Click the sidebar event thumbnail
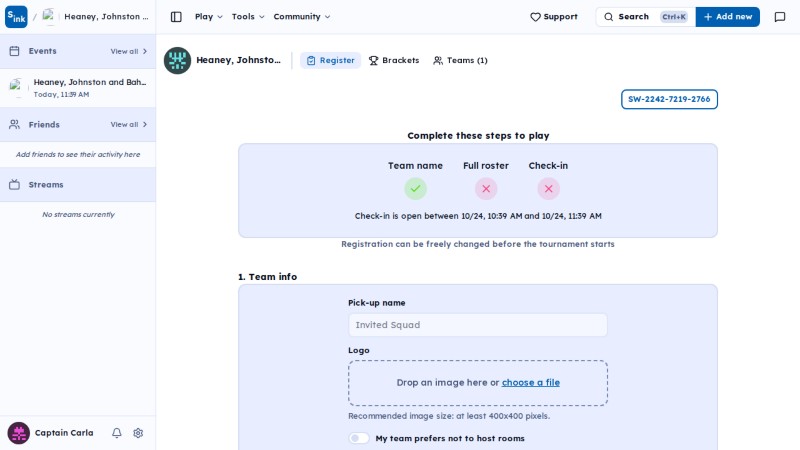The image size is (800, 450). tap(16, 87)
